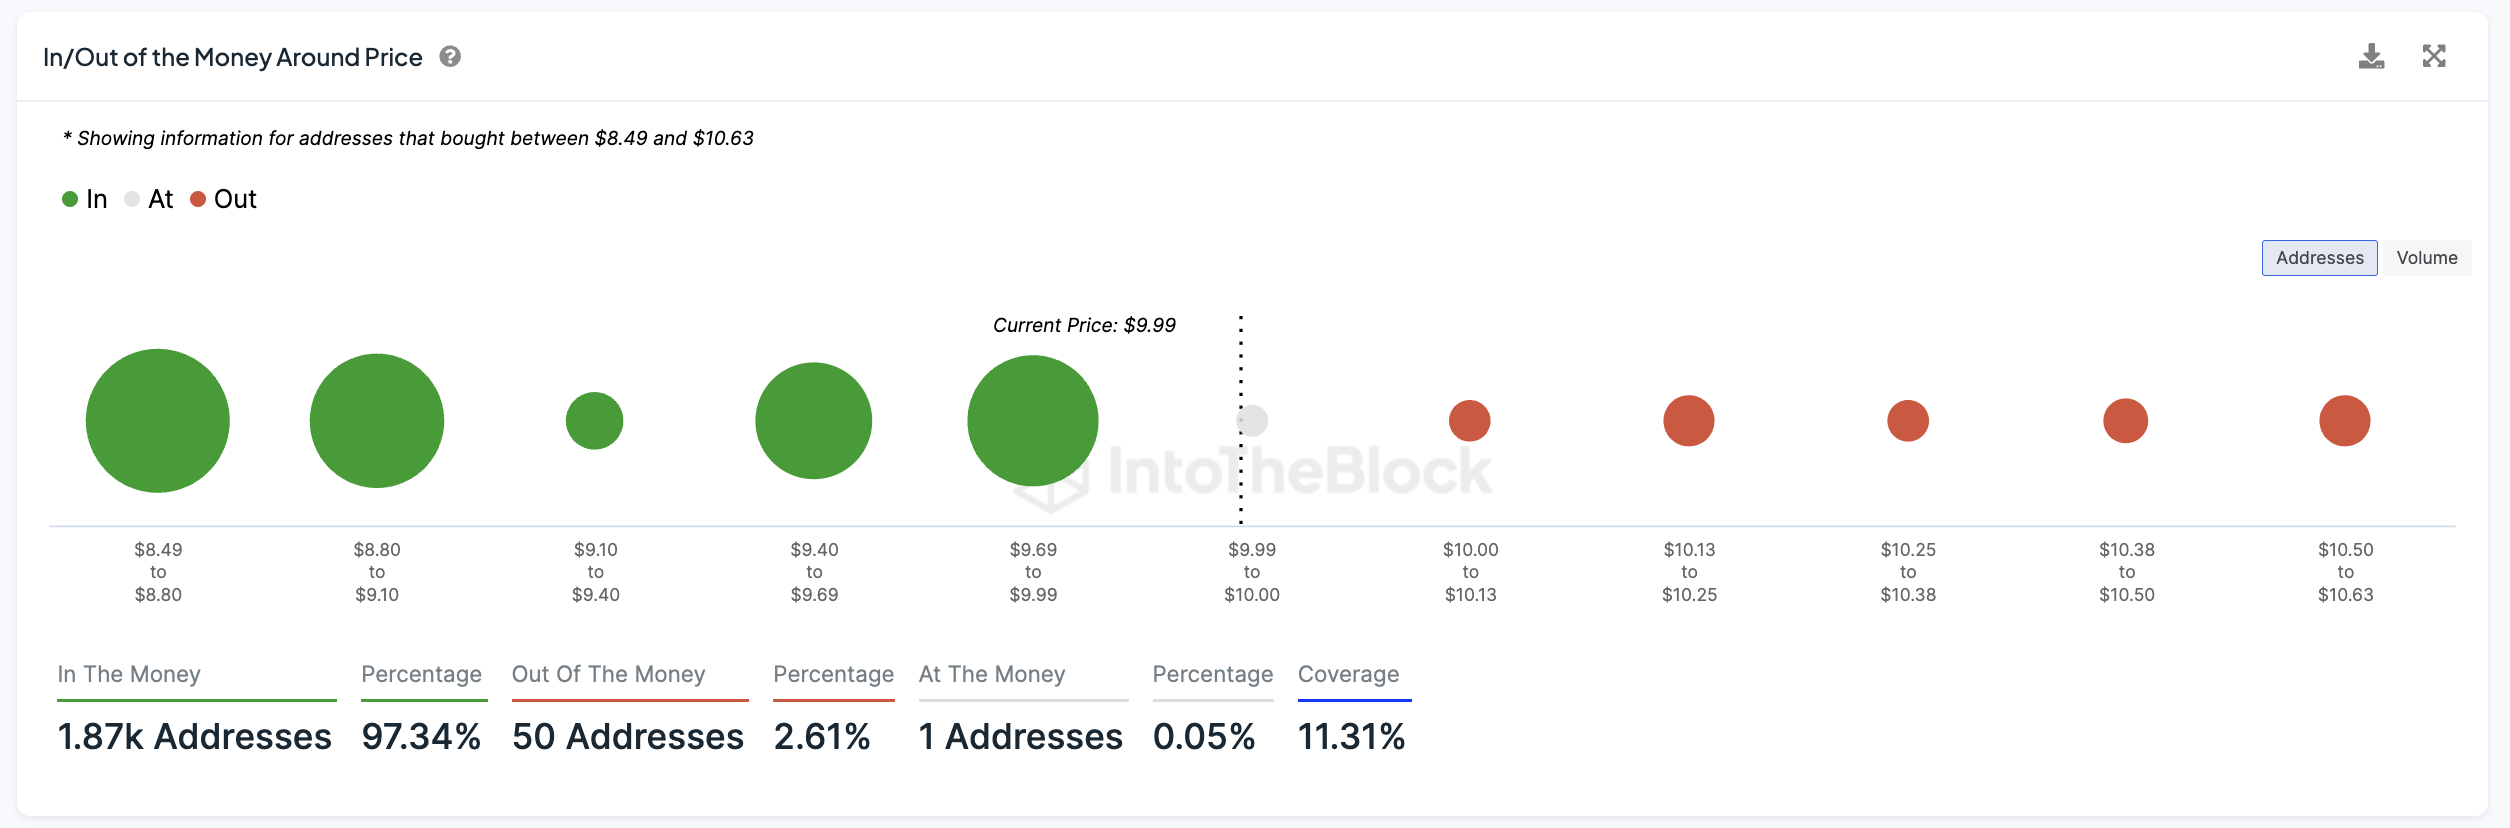Switch to the Addresses view
The image size is (2510, 828).
click(2319, 258)
